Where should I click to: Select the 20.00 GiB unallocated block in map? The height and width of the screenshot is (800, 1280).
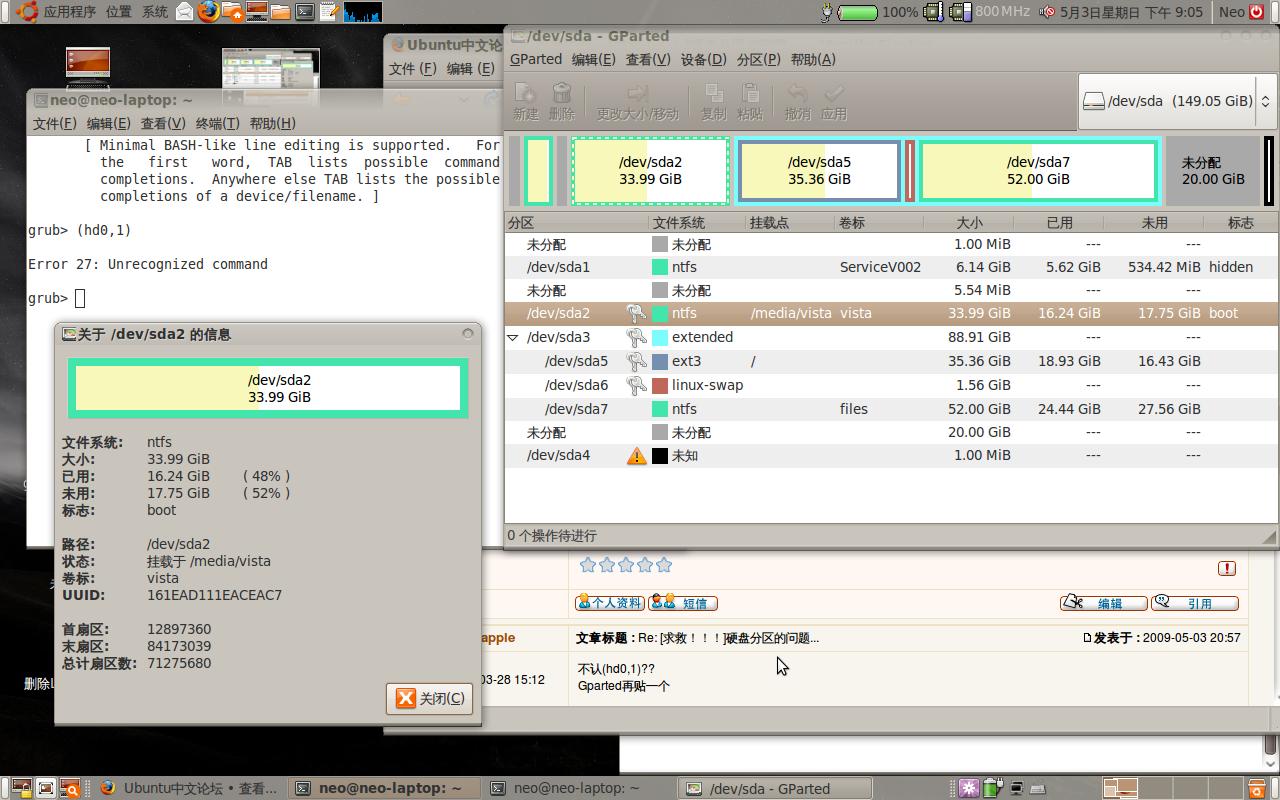coord(1213,171)
